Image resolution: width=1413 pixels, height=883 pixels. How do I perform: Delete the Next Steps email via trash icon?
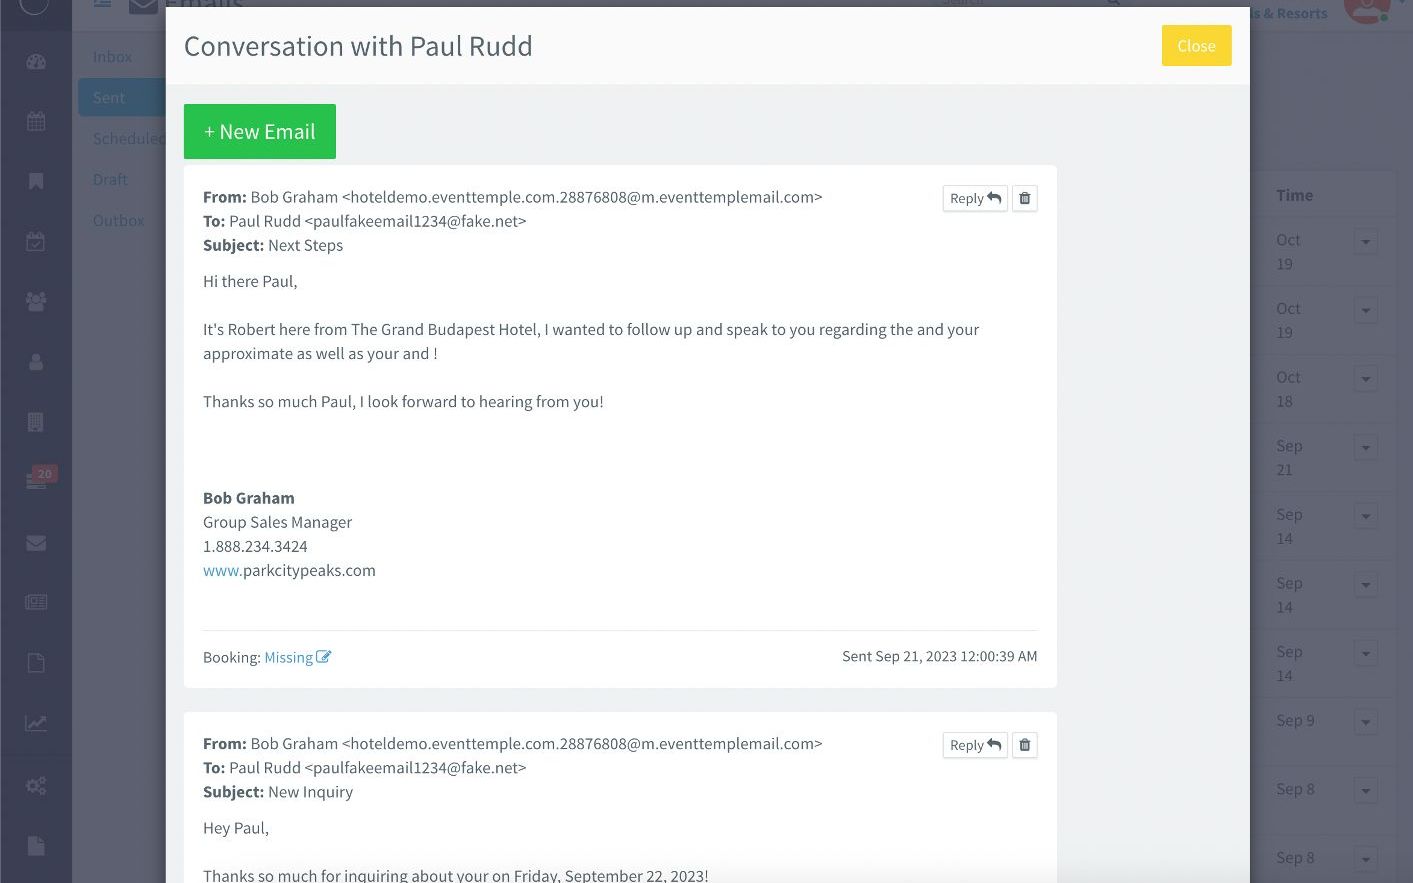(x=1024, y=198)
